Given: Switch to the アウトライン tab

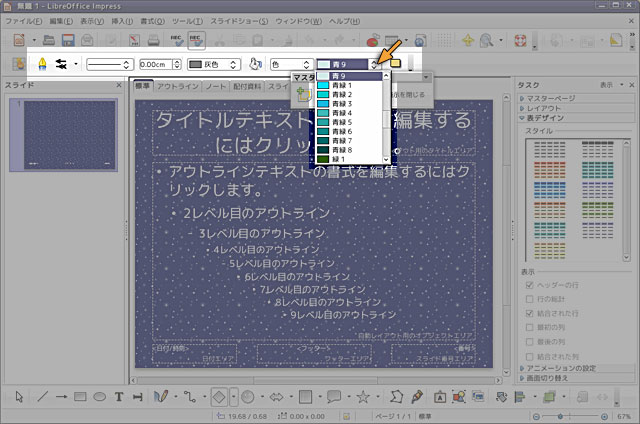Looking at the screenshot, I should click(x=178, y=87).
